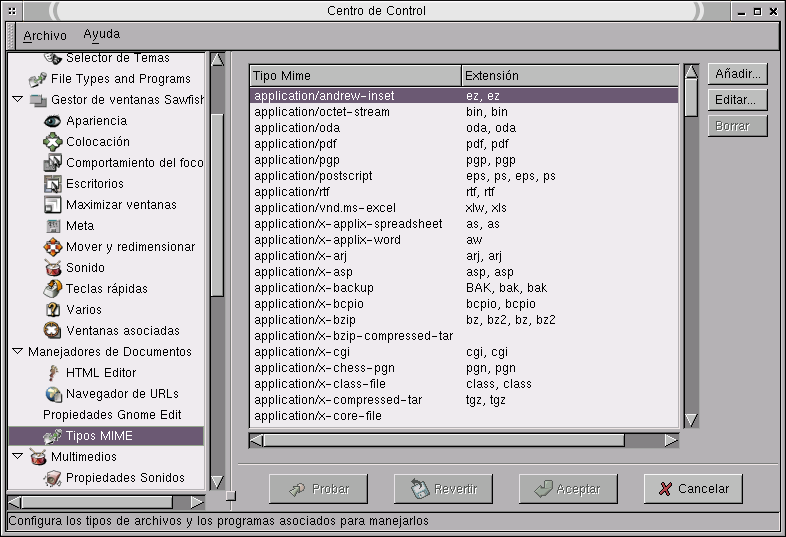Open the Selector de Temas icon

click(x=53, y=59)
